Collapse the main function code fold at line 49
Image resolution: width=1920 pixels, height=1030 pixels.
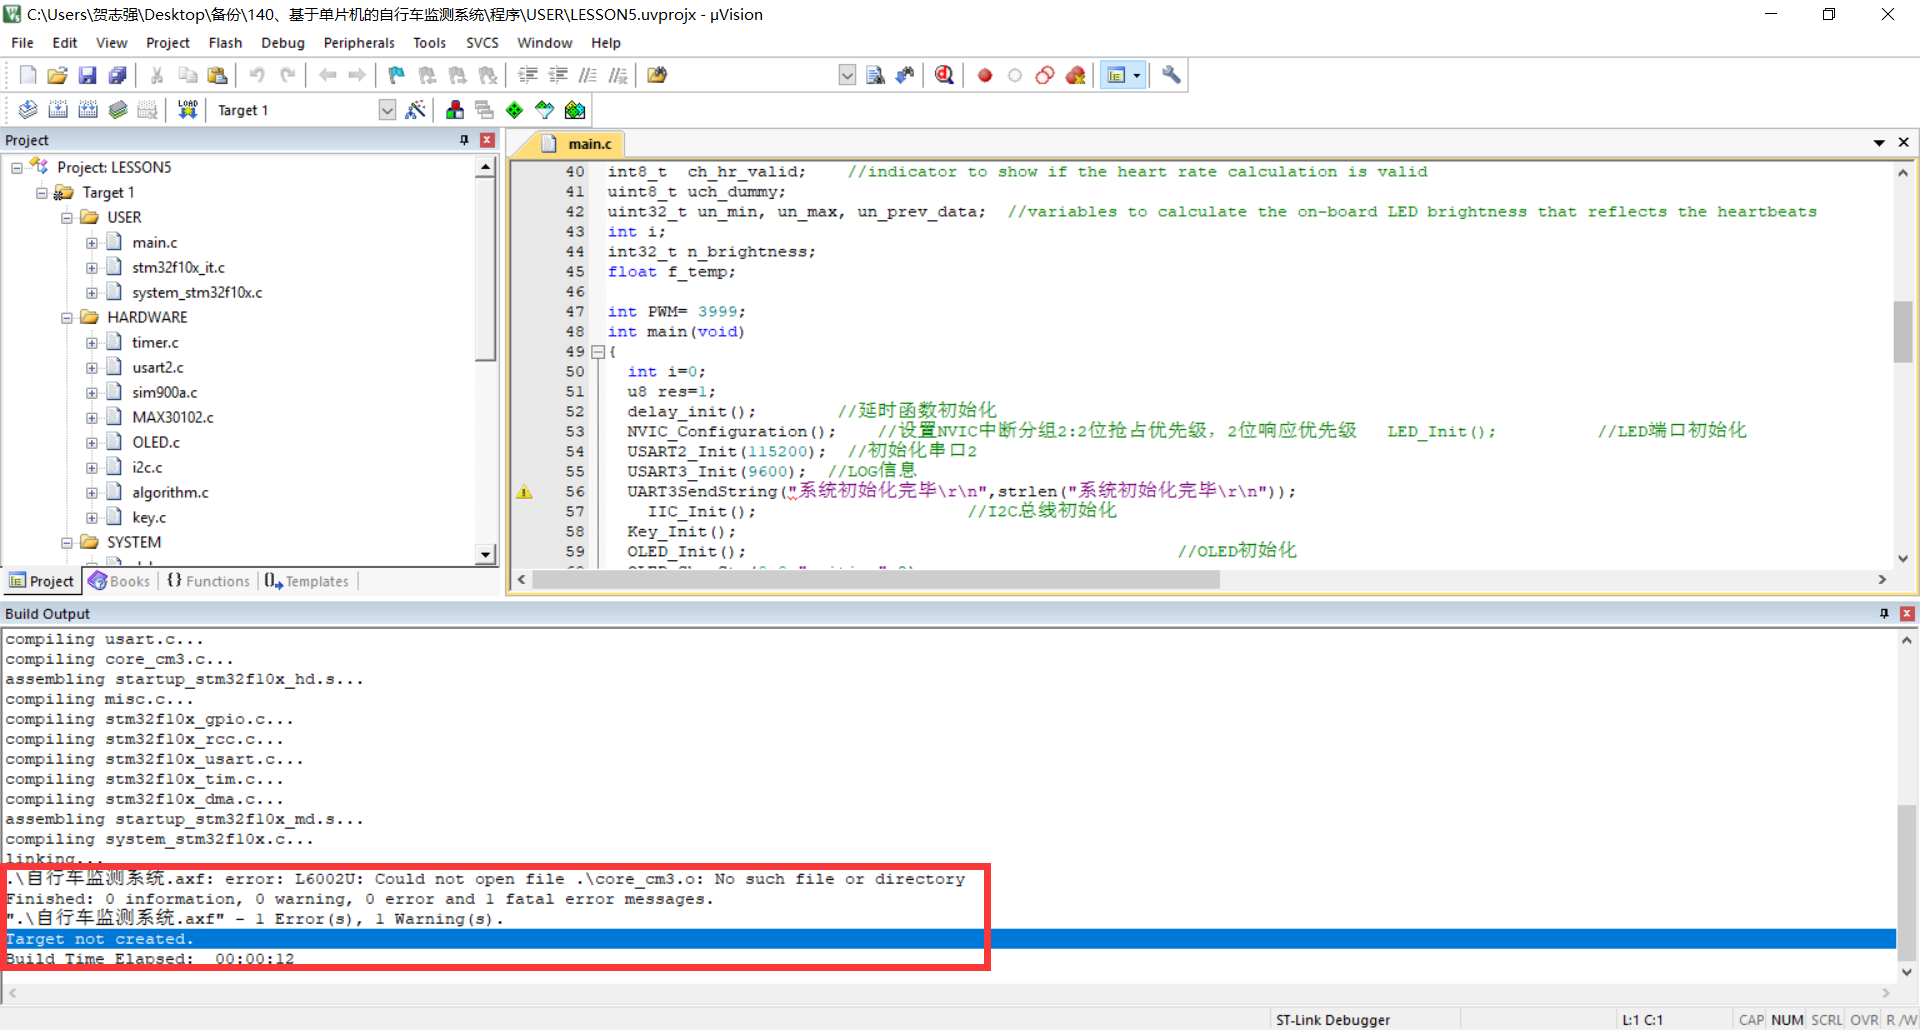598,352
